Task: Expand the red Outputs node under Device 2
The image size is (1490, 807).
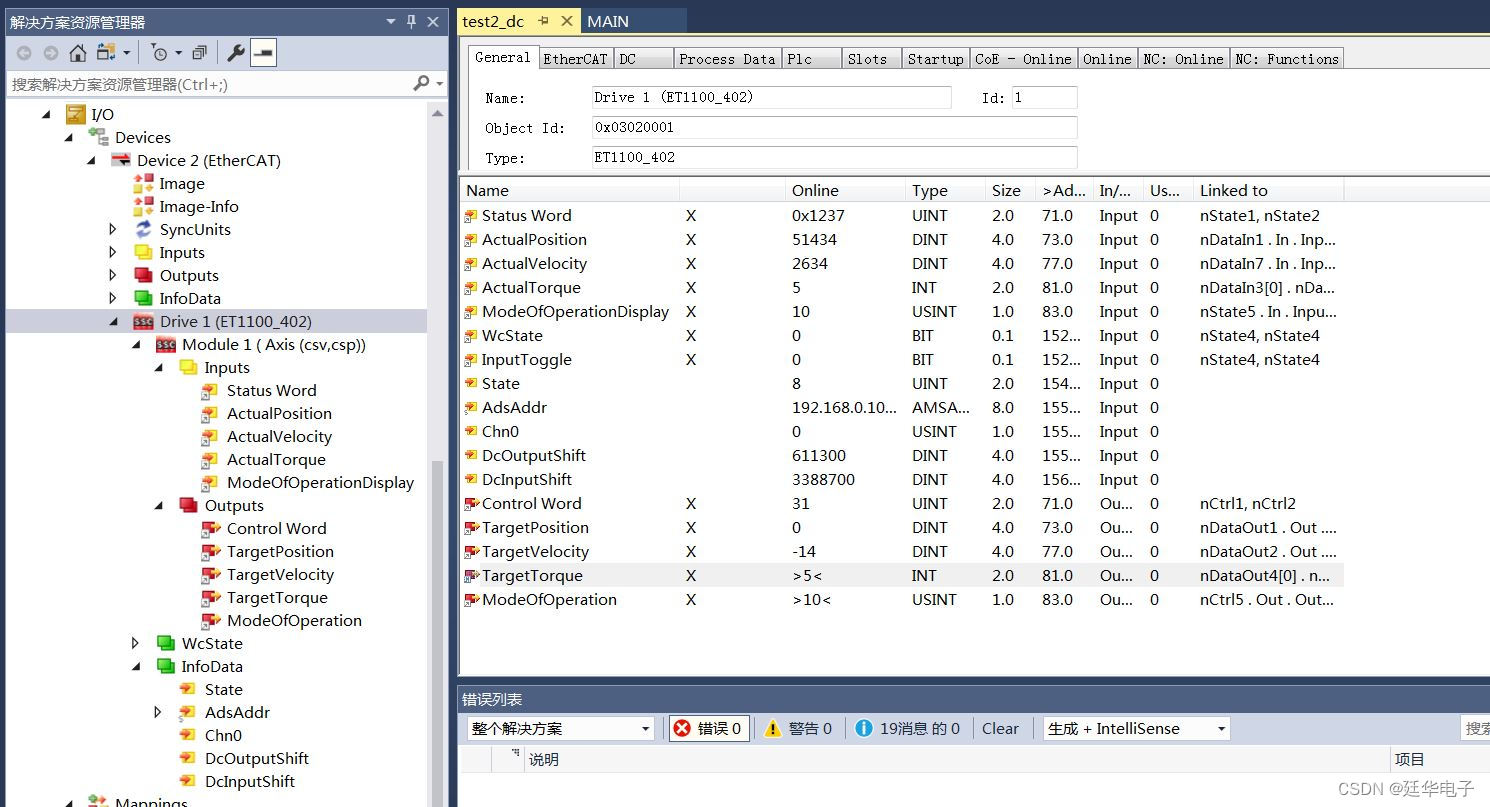Action: 113,276
